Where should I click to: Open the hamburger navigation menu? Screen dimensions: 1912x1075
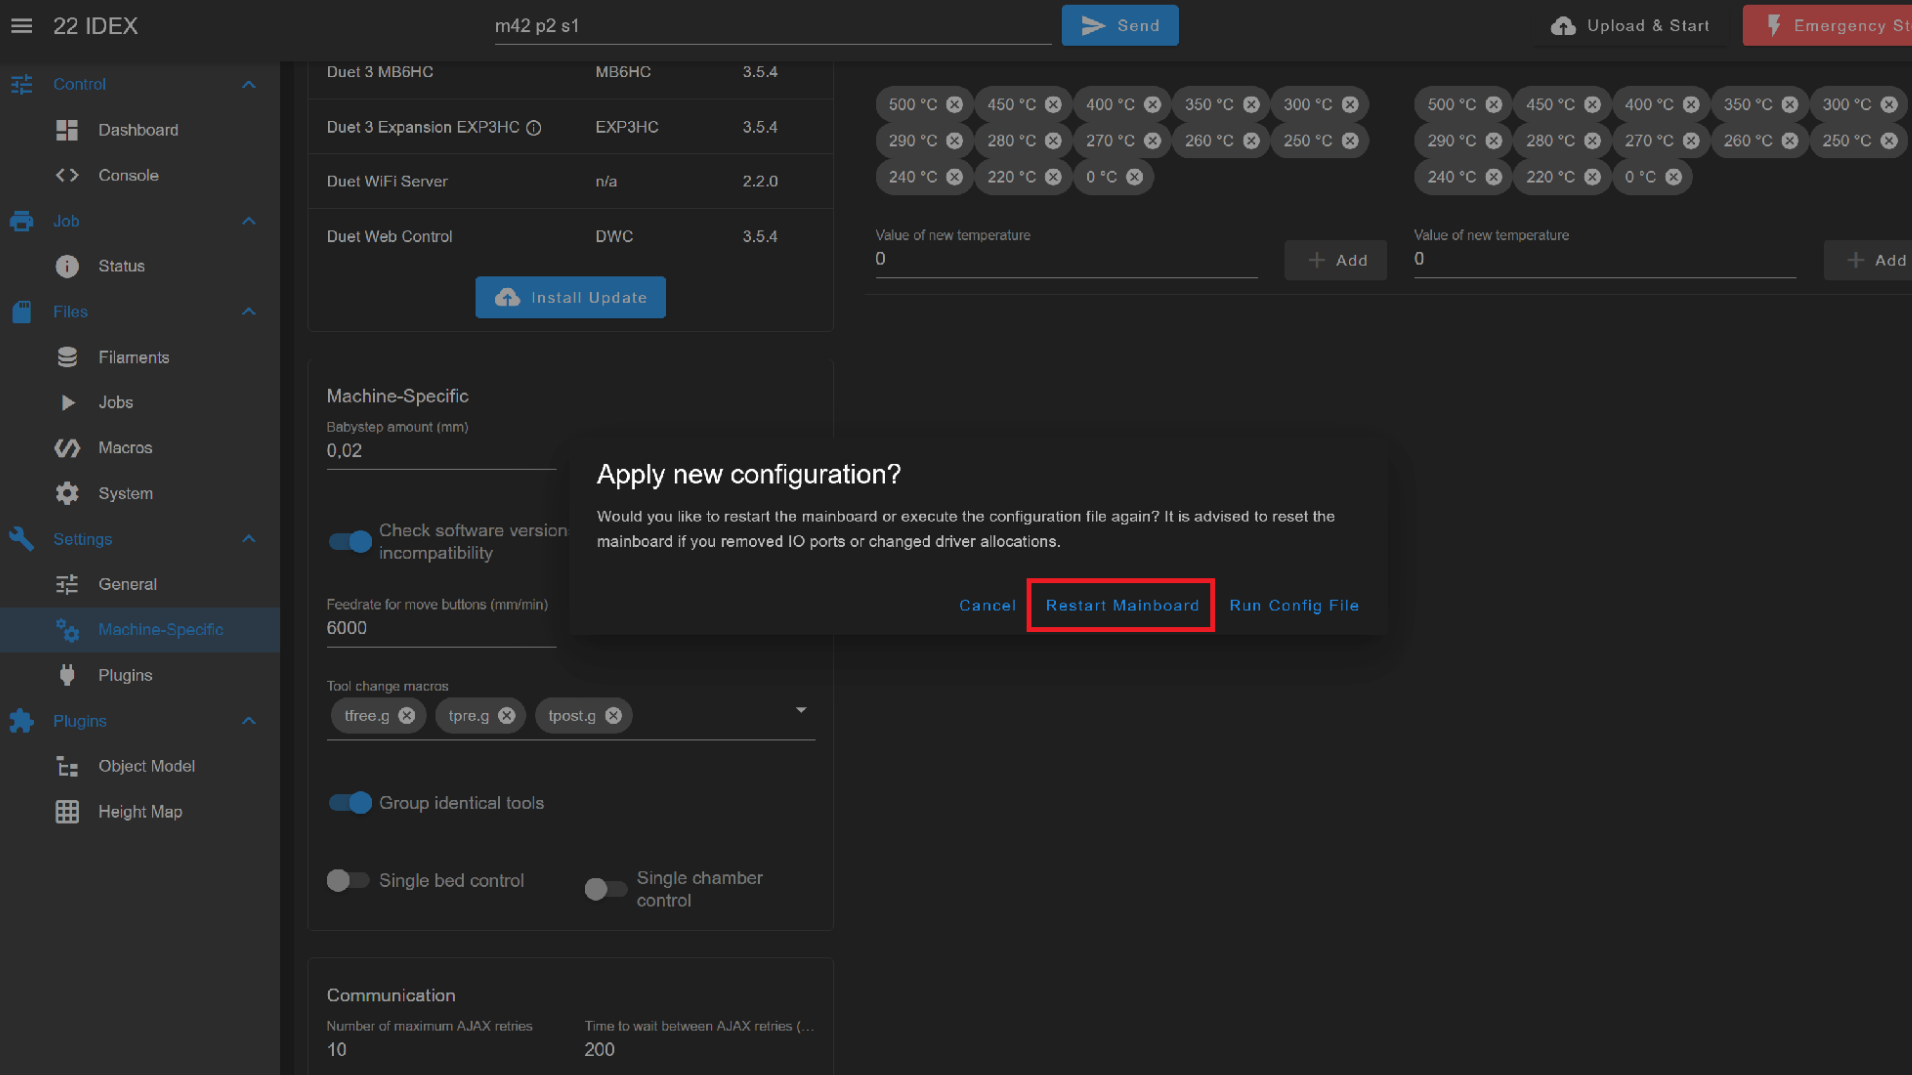22,26
